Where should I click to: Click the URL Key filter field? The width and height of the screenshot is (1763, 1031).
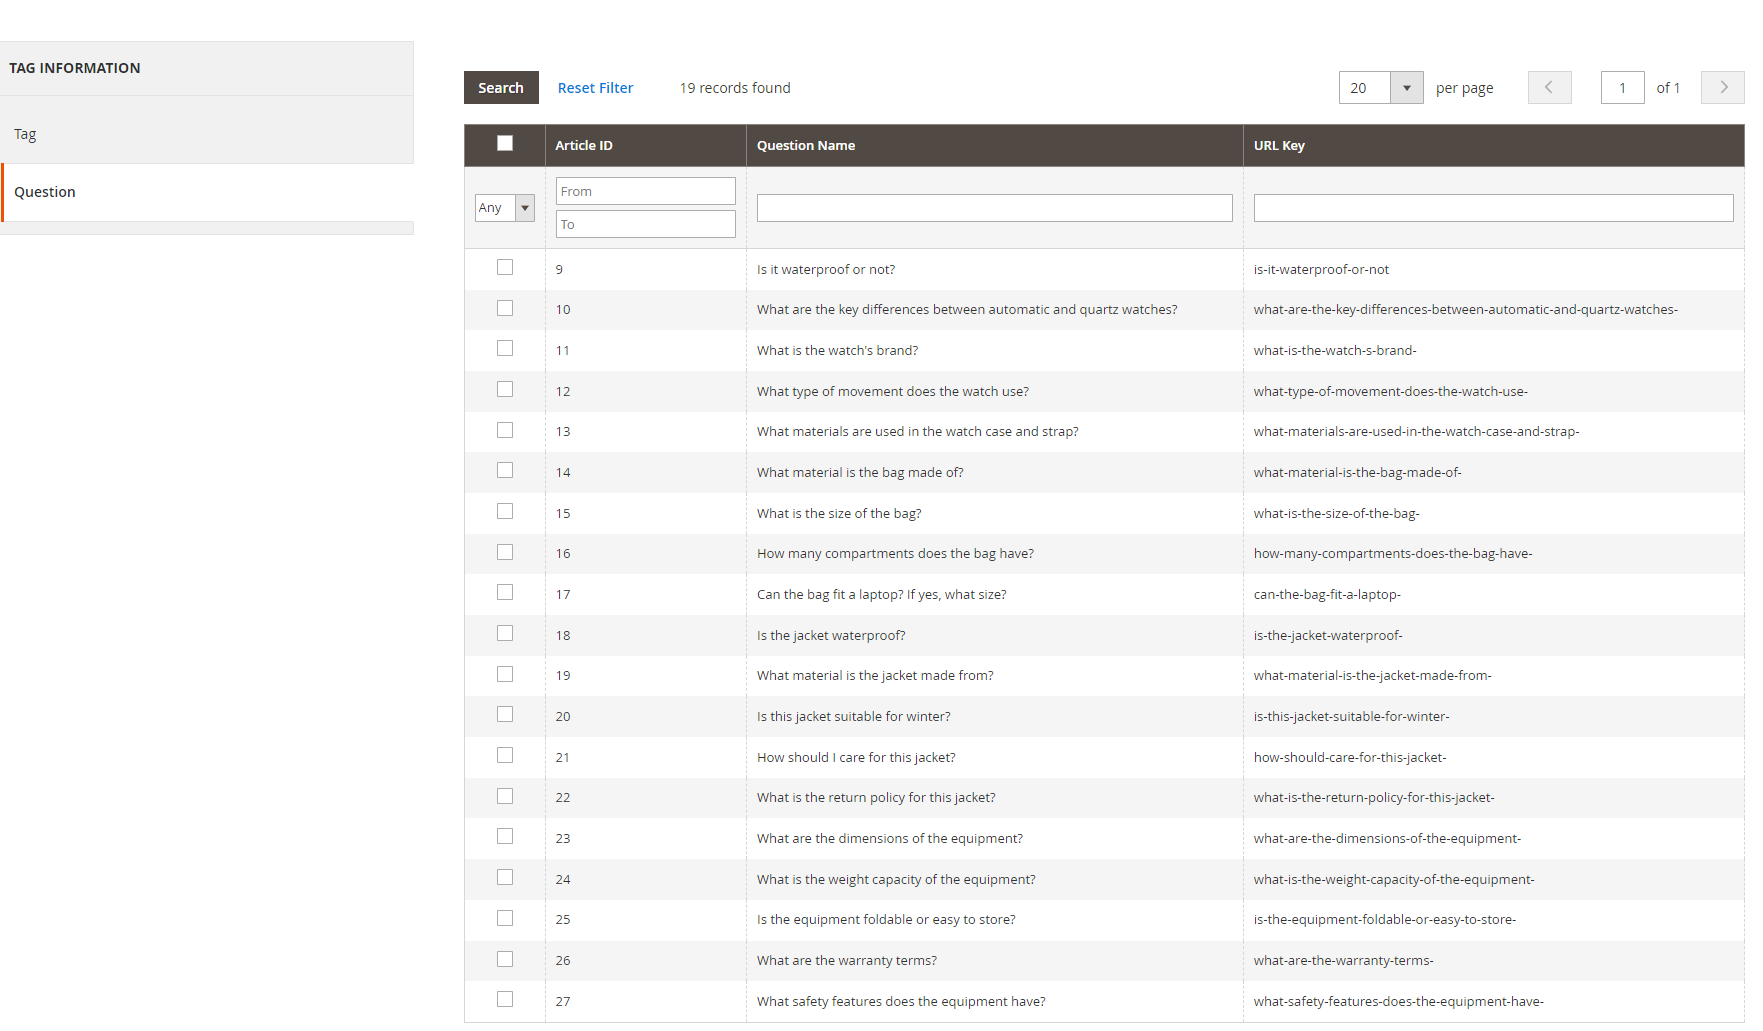point(1493,208)
